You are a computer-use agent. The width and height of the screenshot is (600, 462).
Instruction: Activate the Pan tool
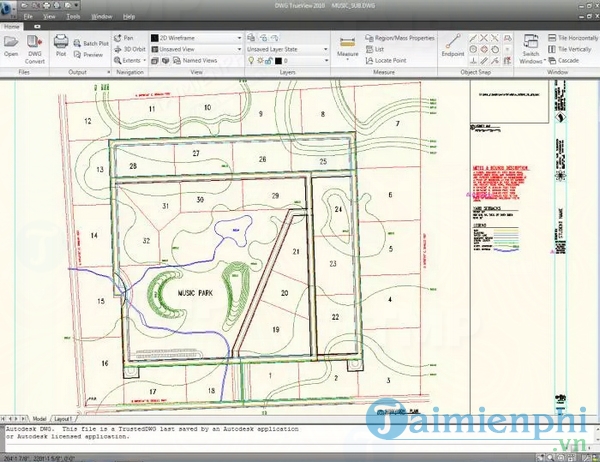coord(124,38)
